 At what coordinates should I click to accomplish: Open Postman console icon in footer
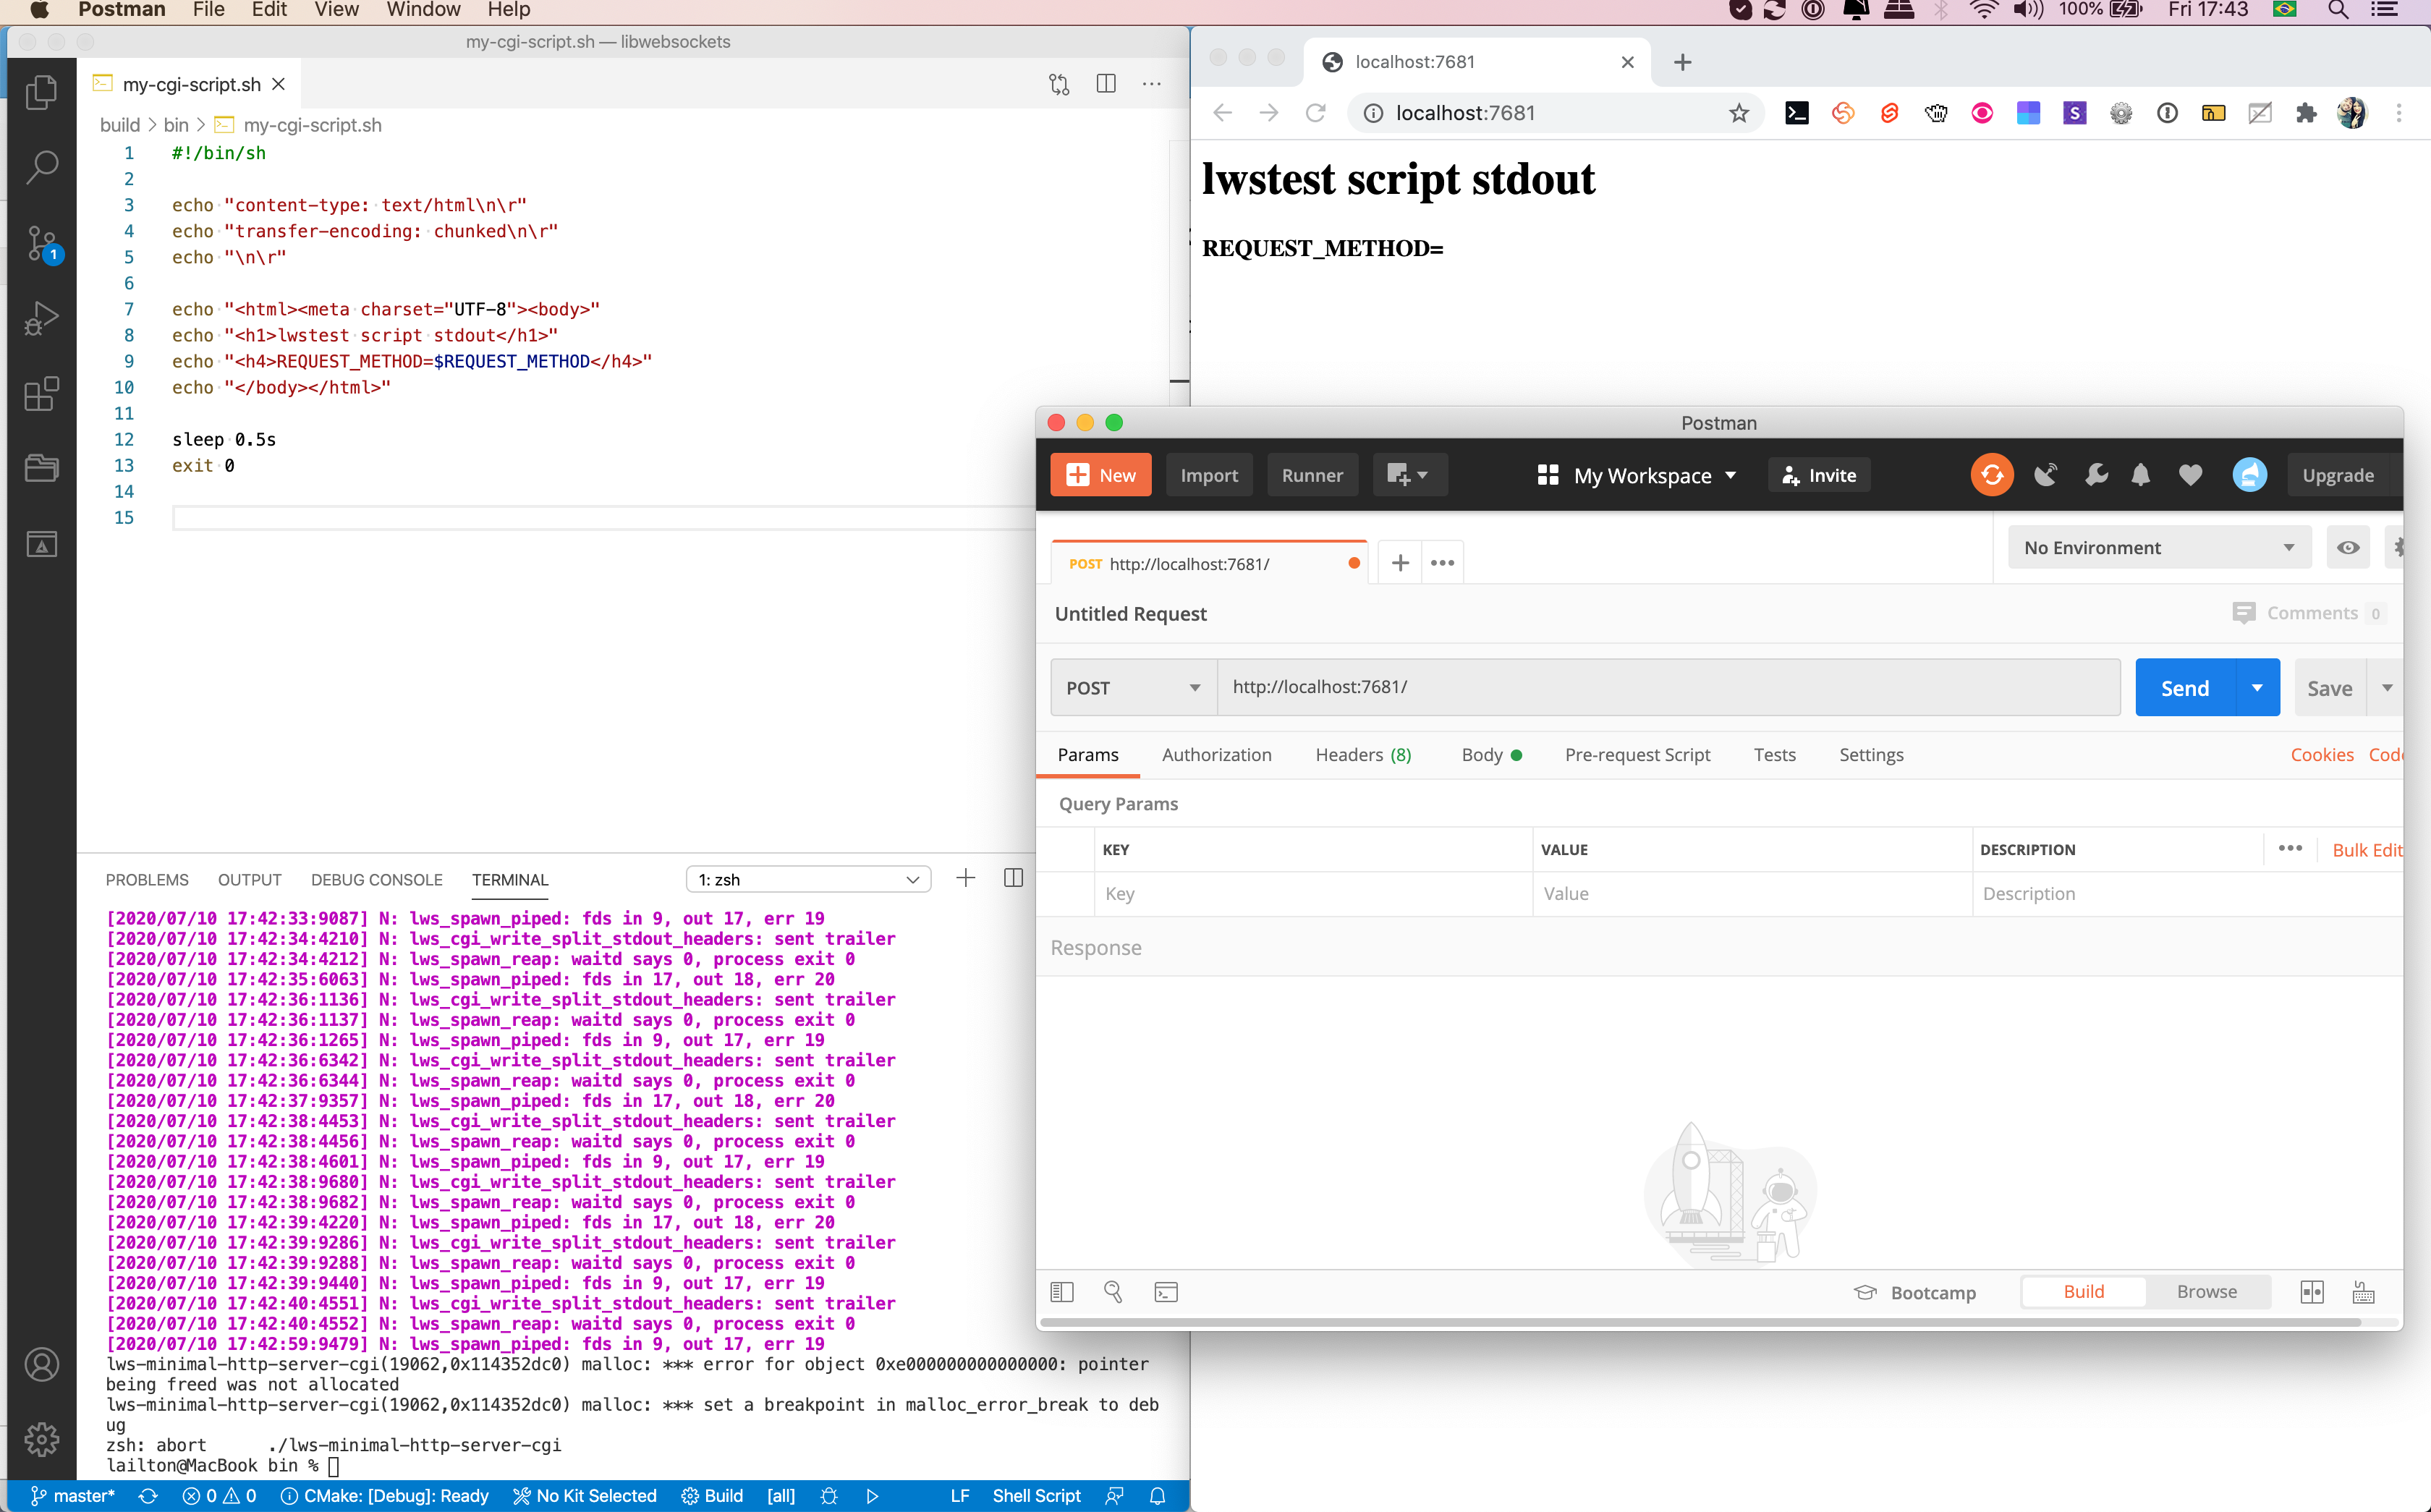(x=1166, y=1292)
